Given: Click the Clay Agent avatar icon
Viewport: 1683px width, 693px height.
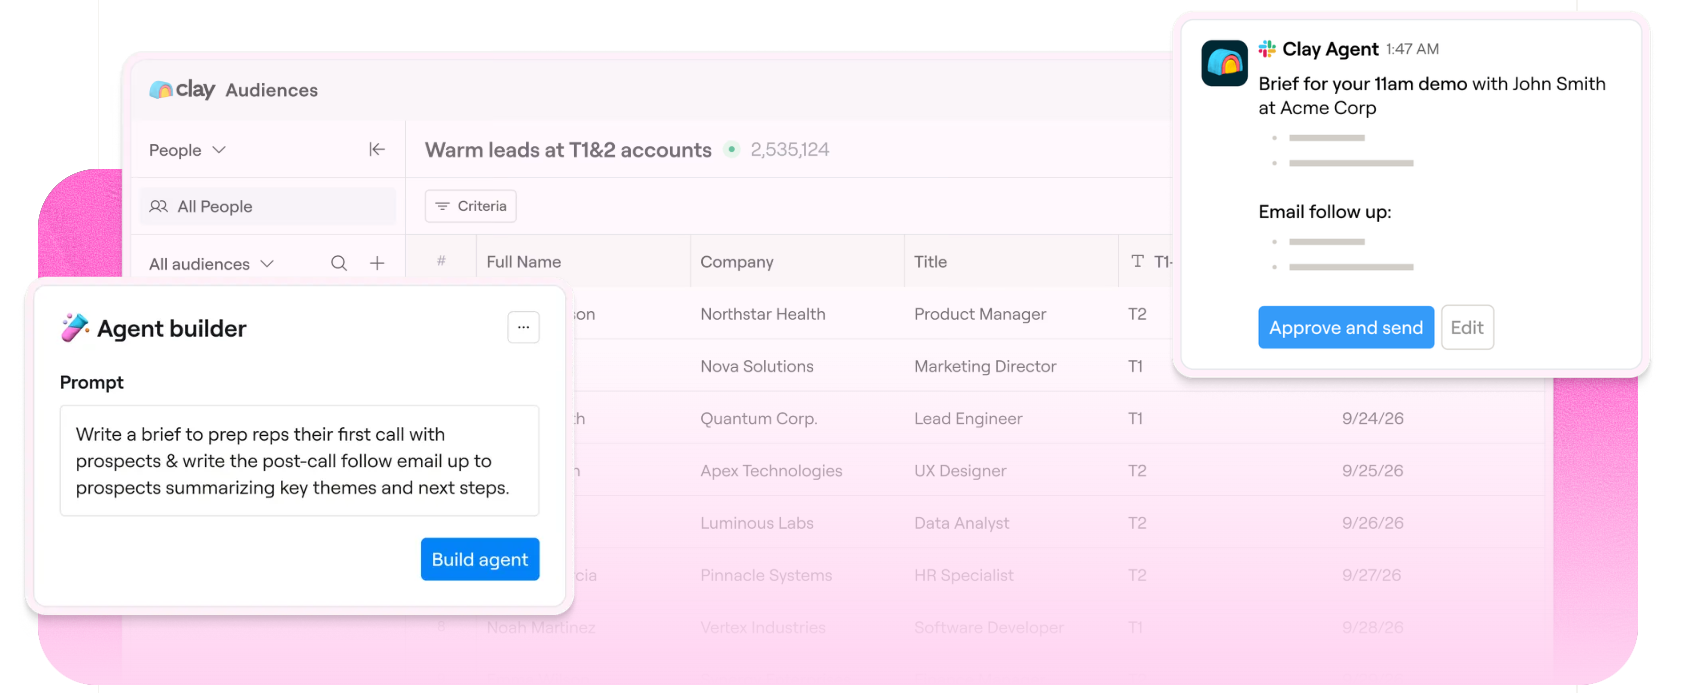Looking at the screenshot, I should pyautogui.click(x=1224, y=63).
